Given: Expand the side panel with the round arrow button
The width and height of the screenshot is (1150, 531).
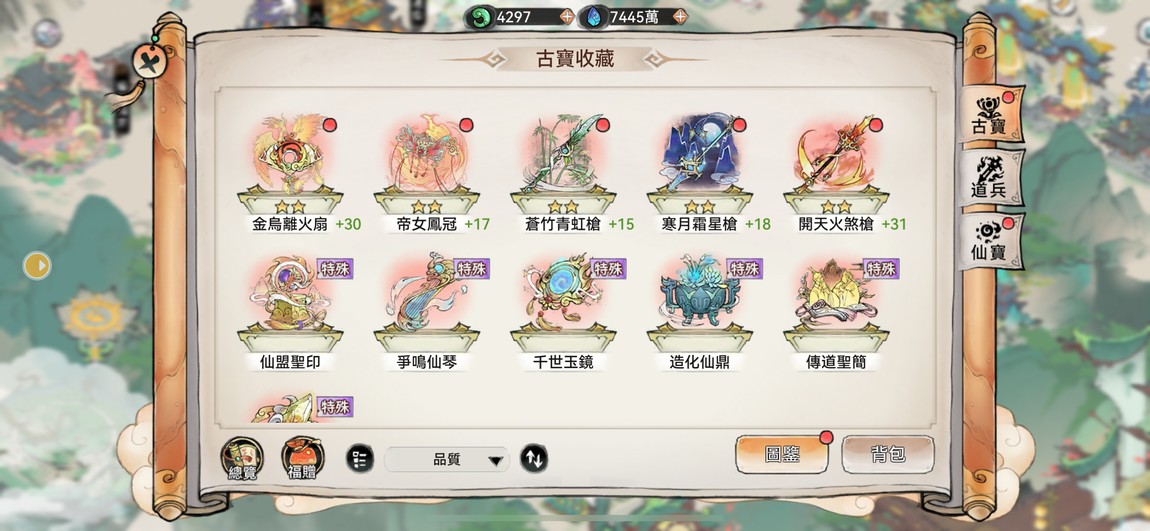Looking at the screenshot, I should [37, 266].
